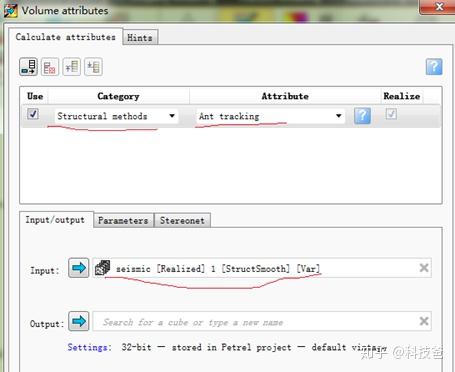
Task: Open the dialog help icon top right
Action: pyautogui.click(x=434, y=67)
